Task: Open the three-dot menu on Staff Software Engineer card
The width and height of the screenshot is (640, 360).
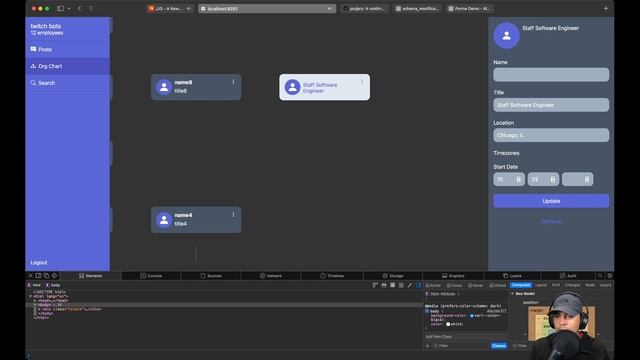Action: [362, 82]
